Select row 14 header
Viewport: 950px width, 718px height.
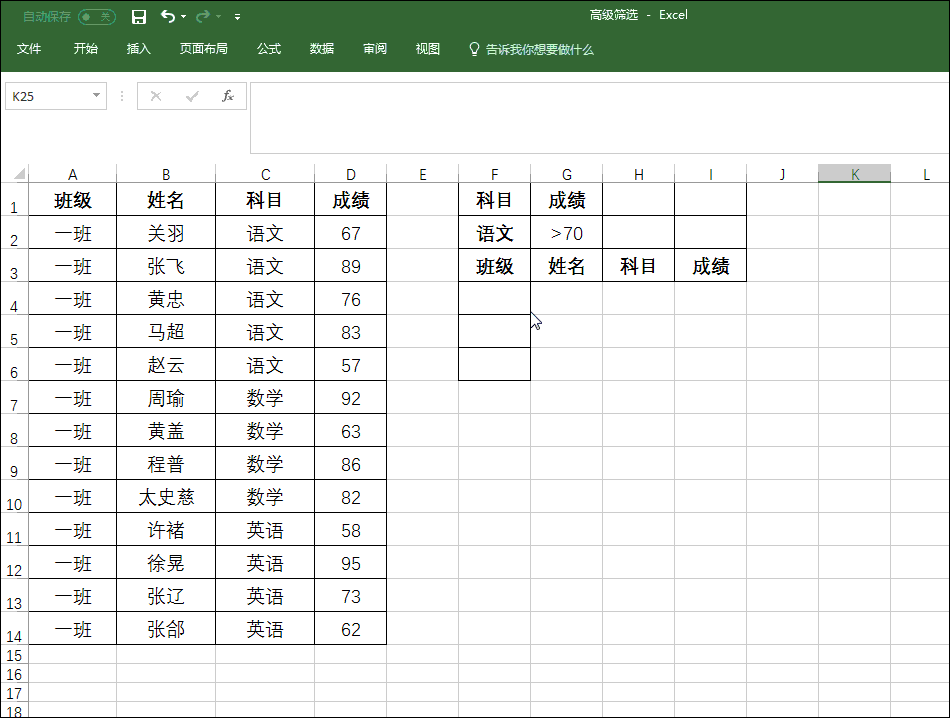pos(14,629)
